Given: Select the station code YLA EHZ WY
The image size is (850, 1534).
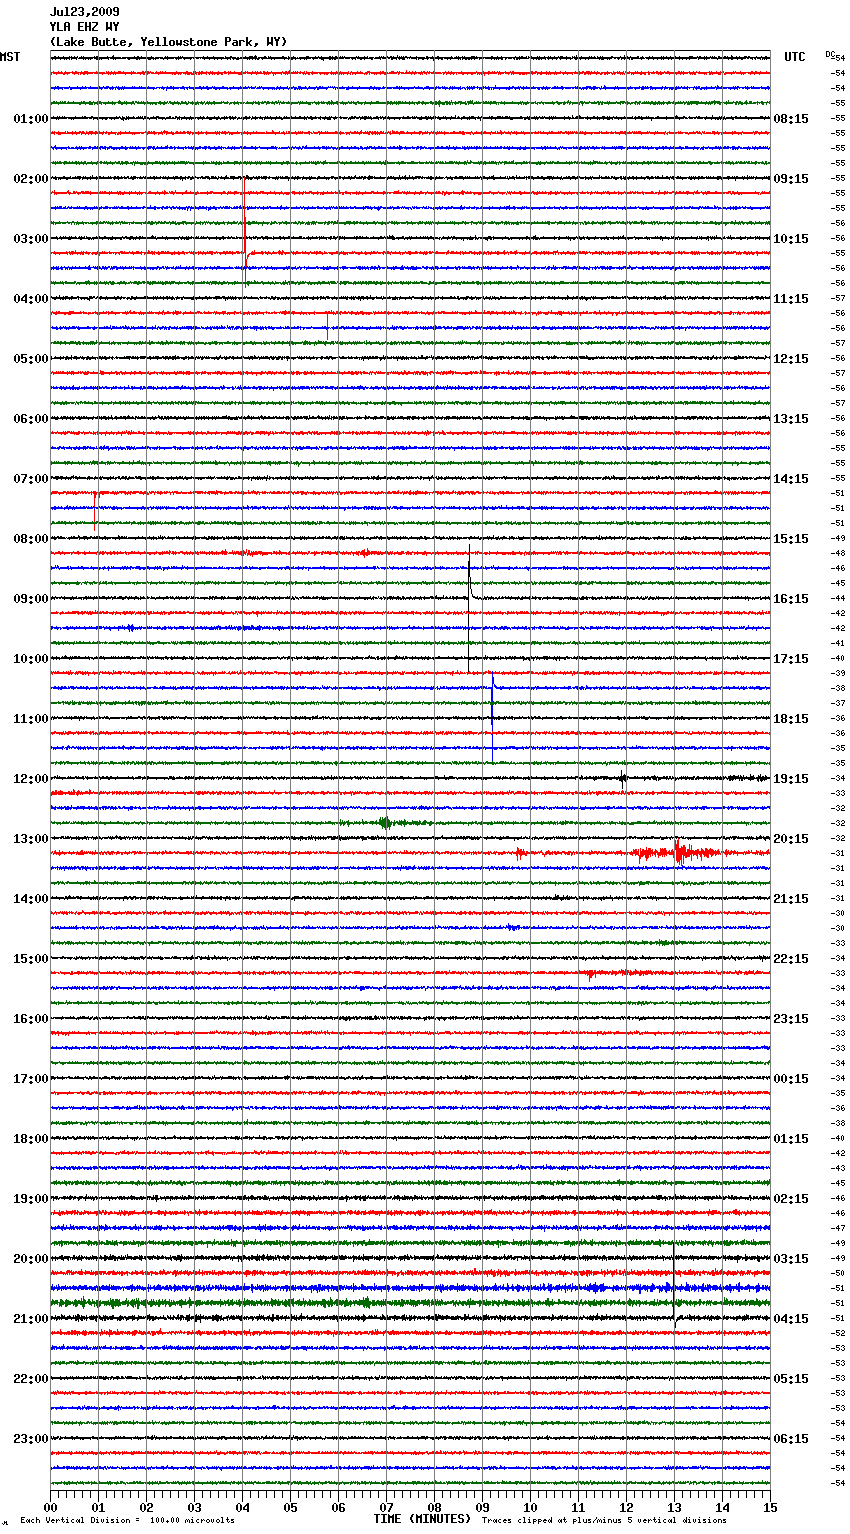Looking at the screenshot, I should 85,27.
